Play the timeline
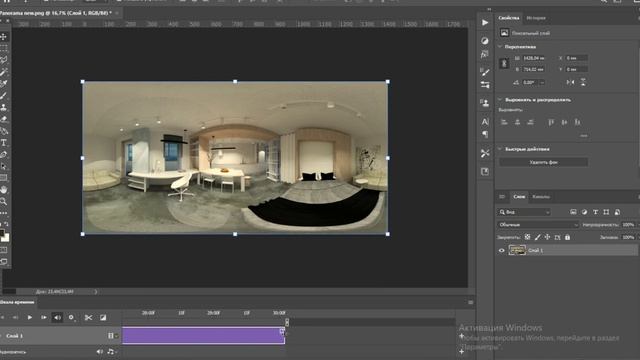The height and width of the screenshot is (360, 640). (30, 317)
